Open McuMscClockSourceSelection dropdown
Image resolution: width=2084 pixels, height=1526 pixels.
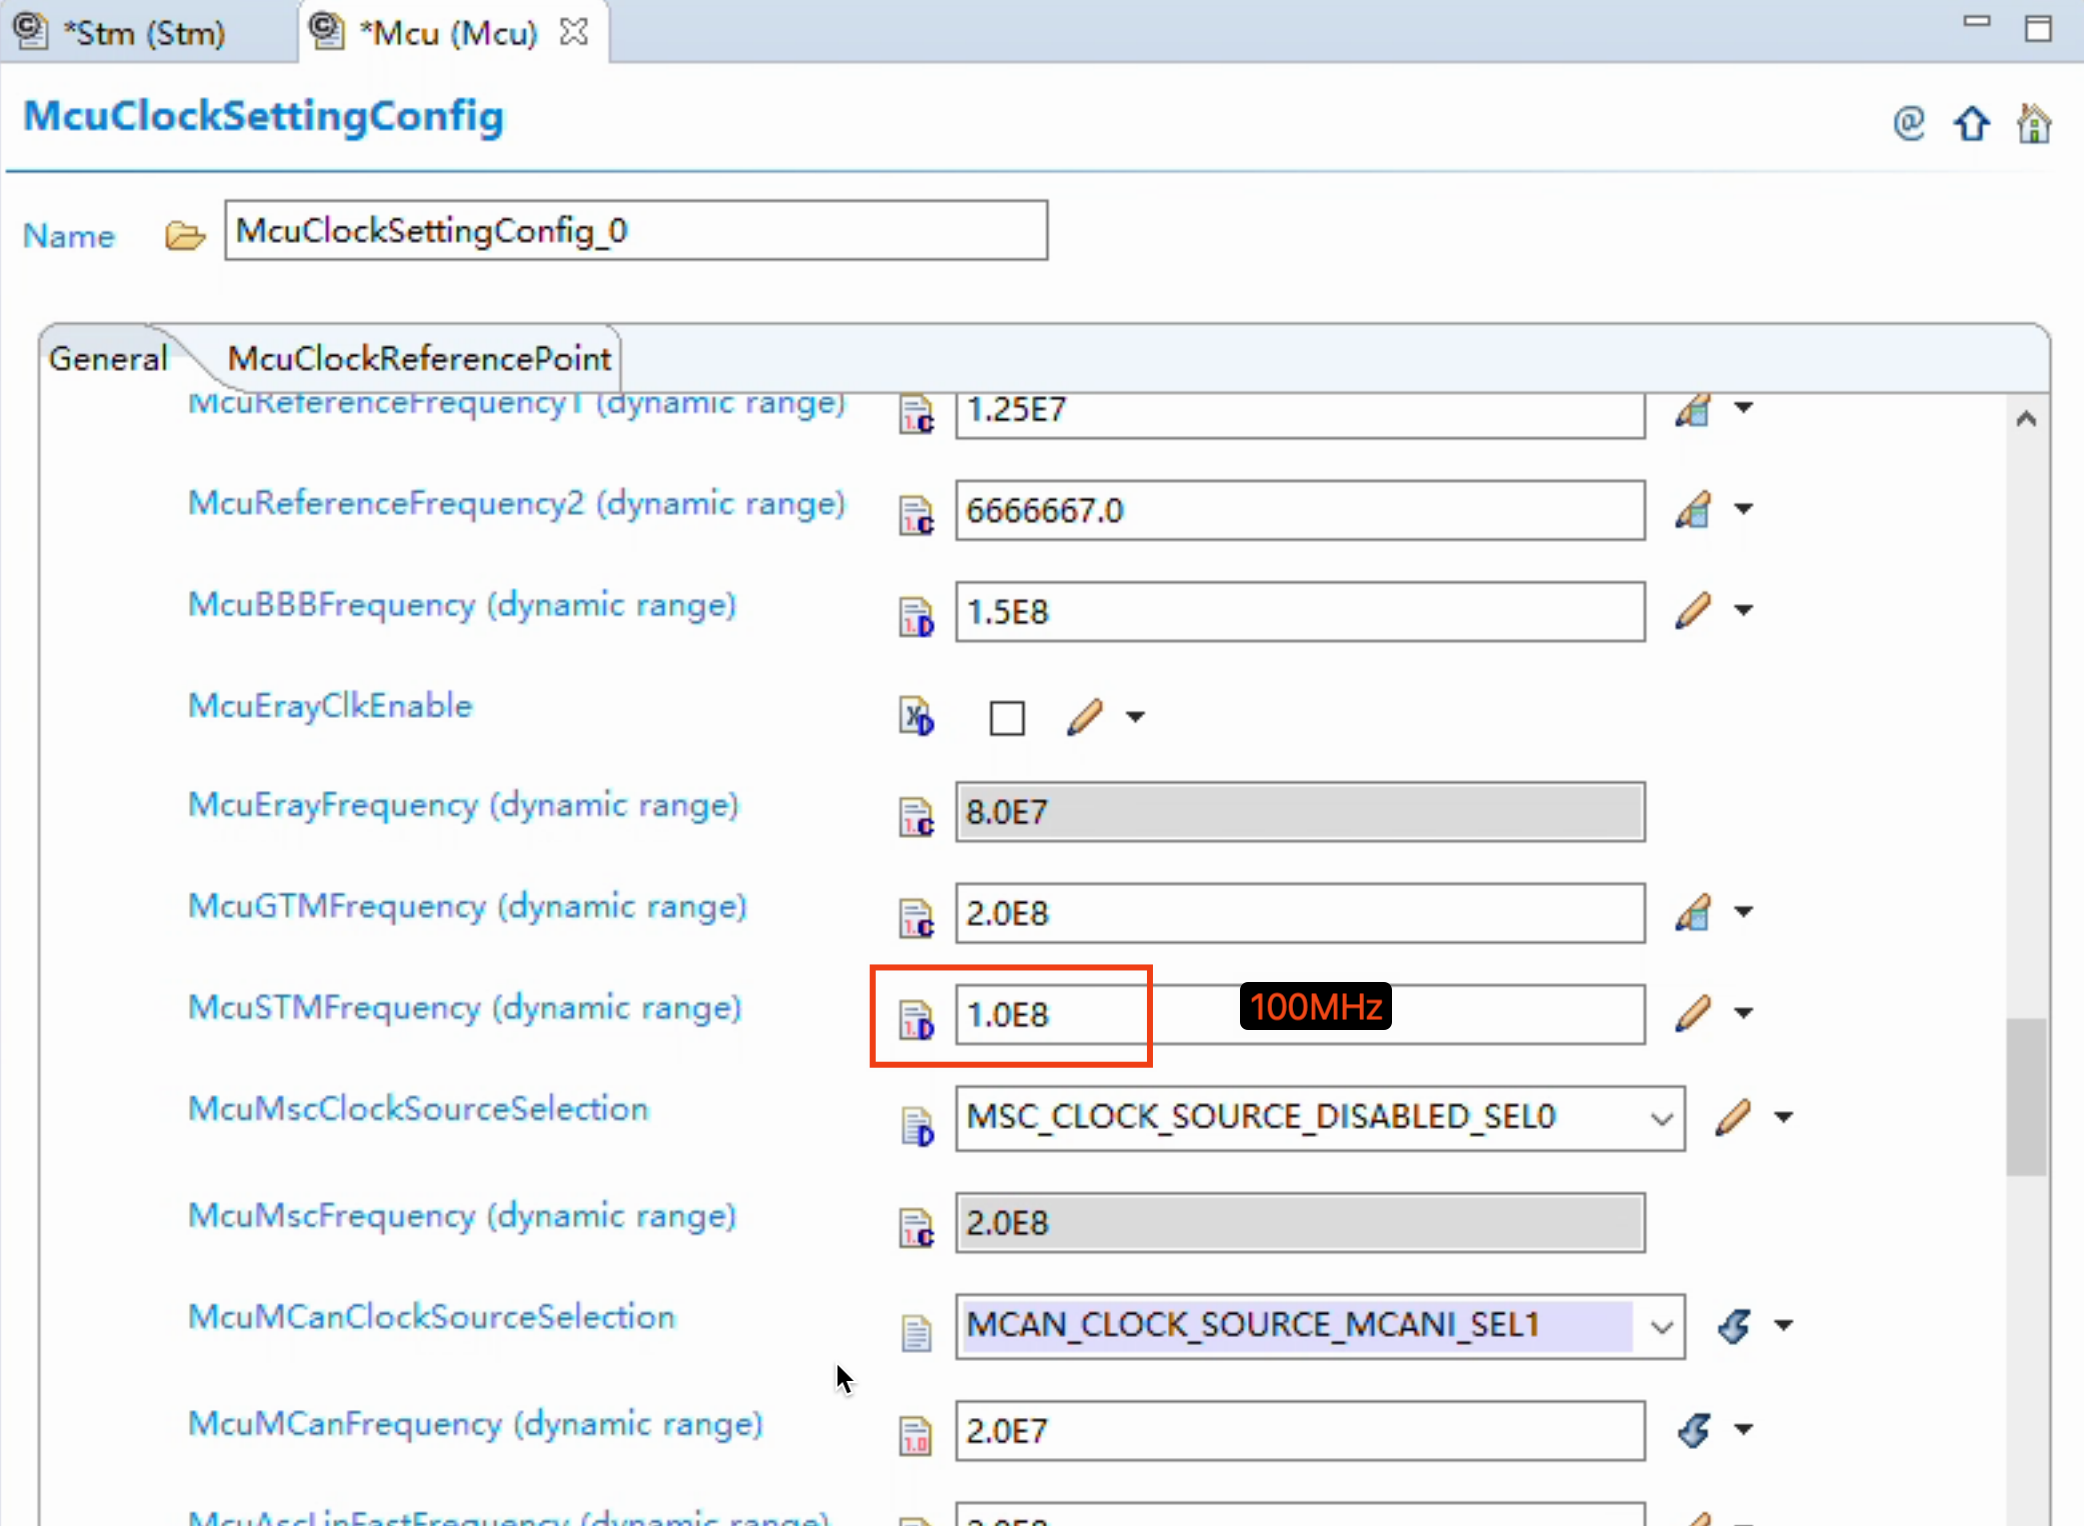[1661, 1118]
